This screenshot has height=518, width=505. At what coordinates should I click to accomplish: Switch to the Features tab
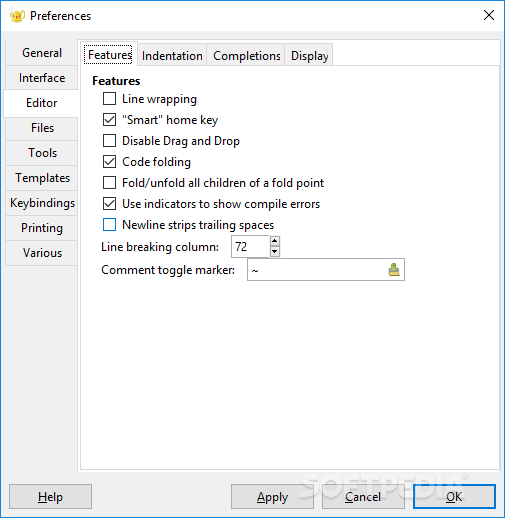(x=110, y=55)
